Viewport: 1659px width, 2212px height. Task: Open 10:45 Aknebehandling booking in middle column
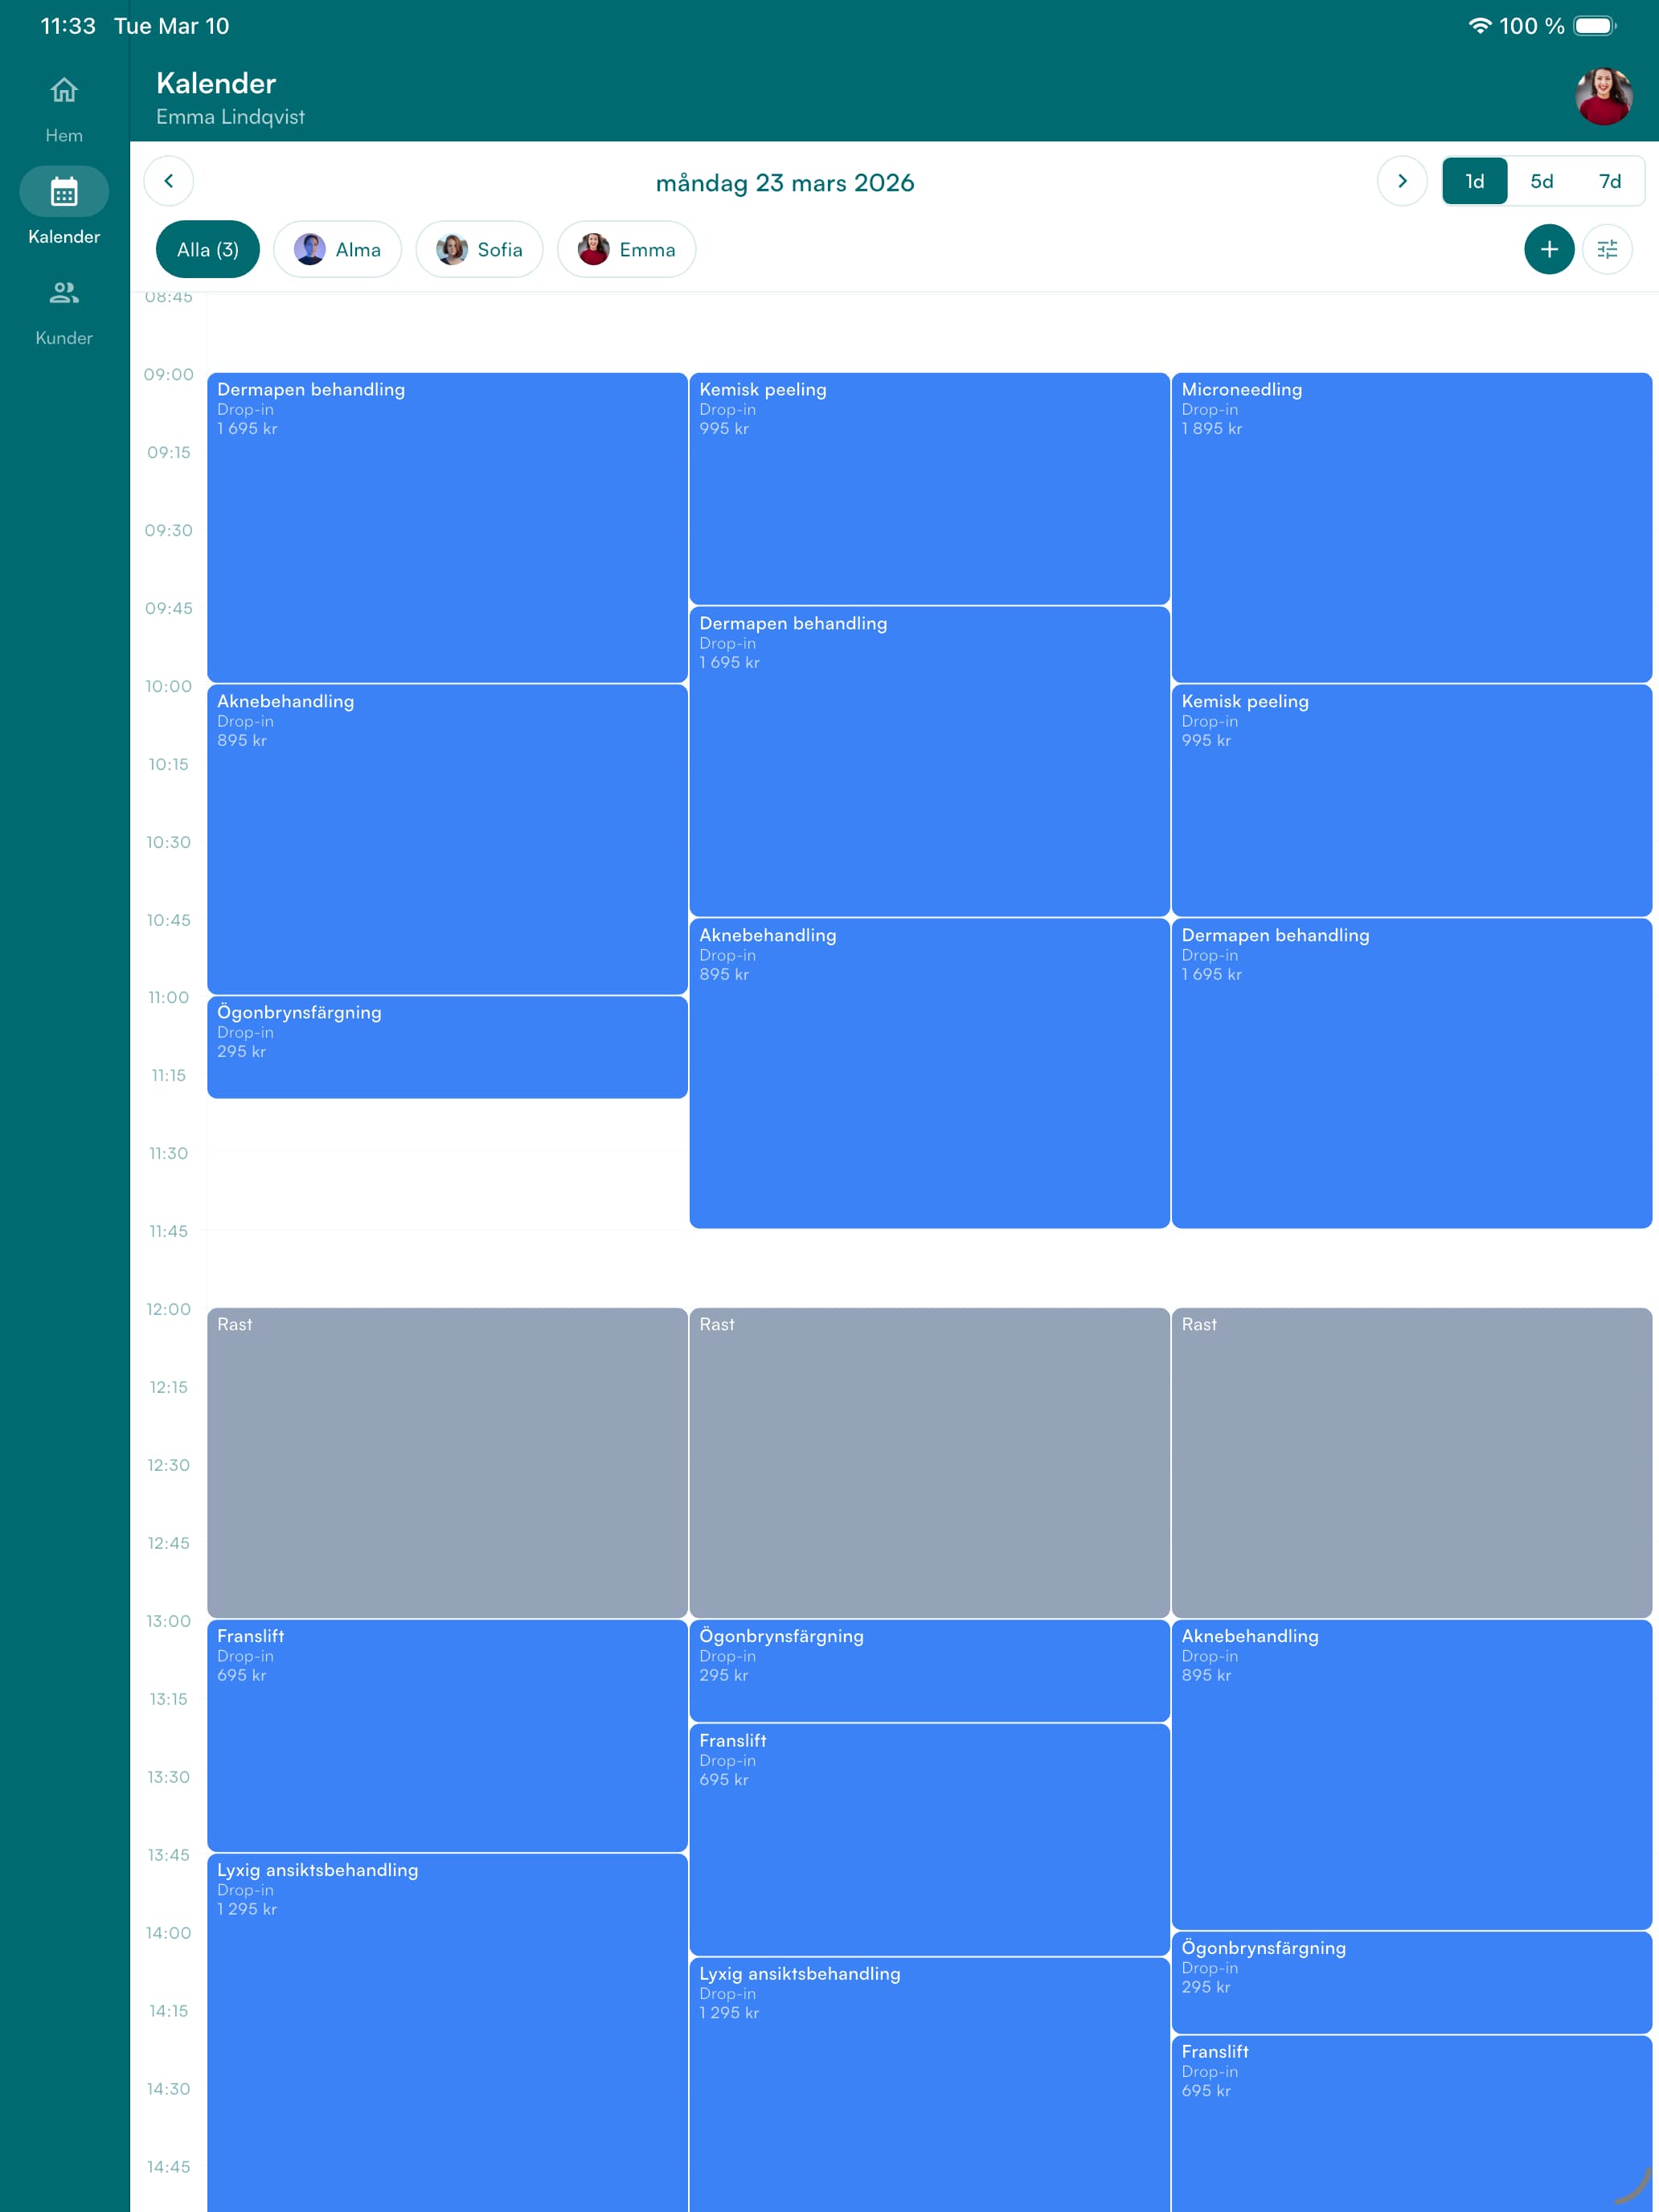click(x=929, y=1073)
